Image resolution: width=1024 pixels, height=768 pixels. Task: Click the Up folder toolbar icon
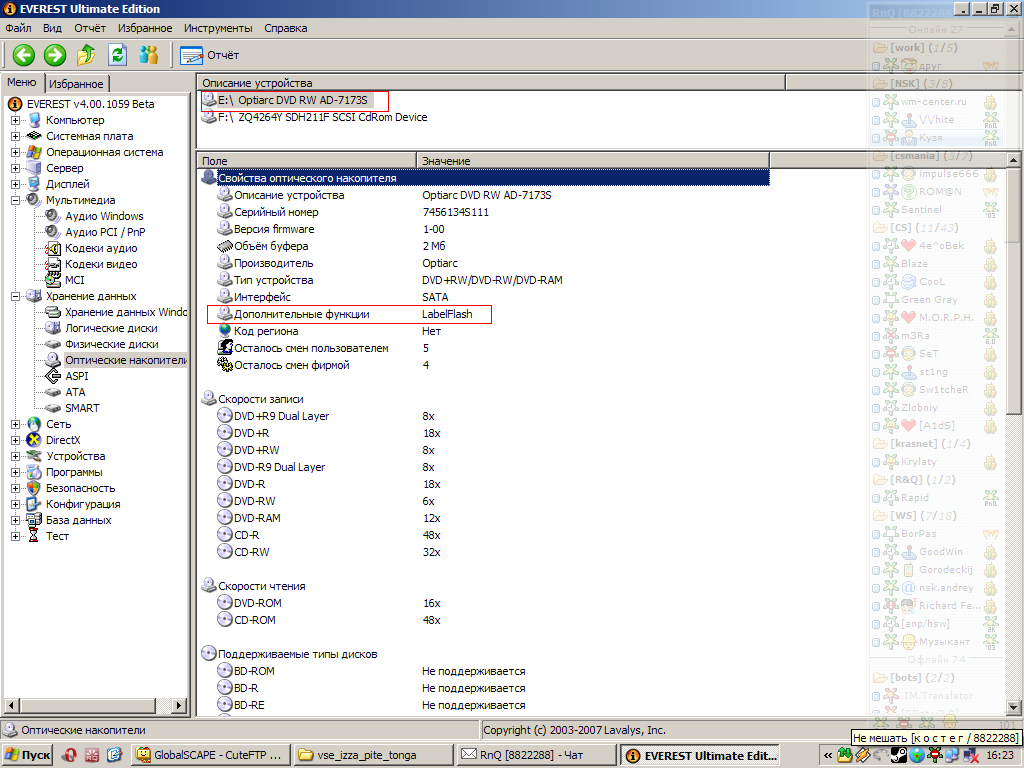point(86,55)
